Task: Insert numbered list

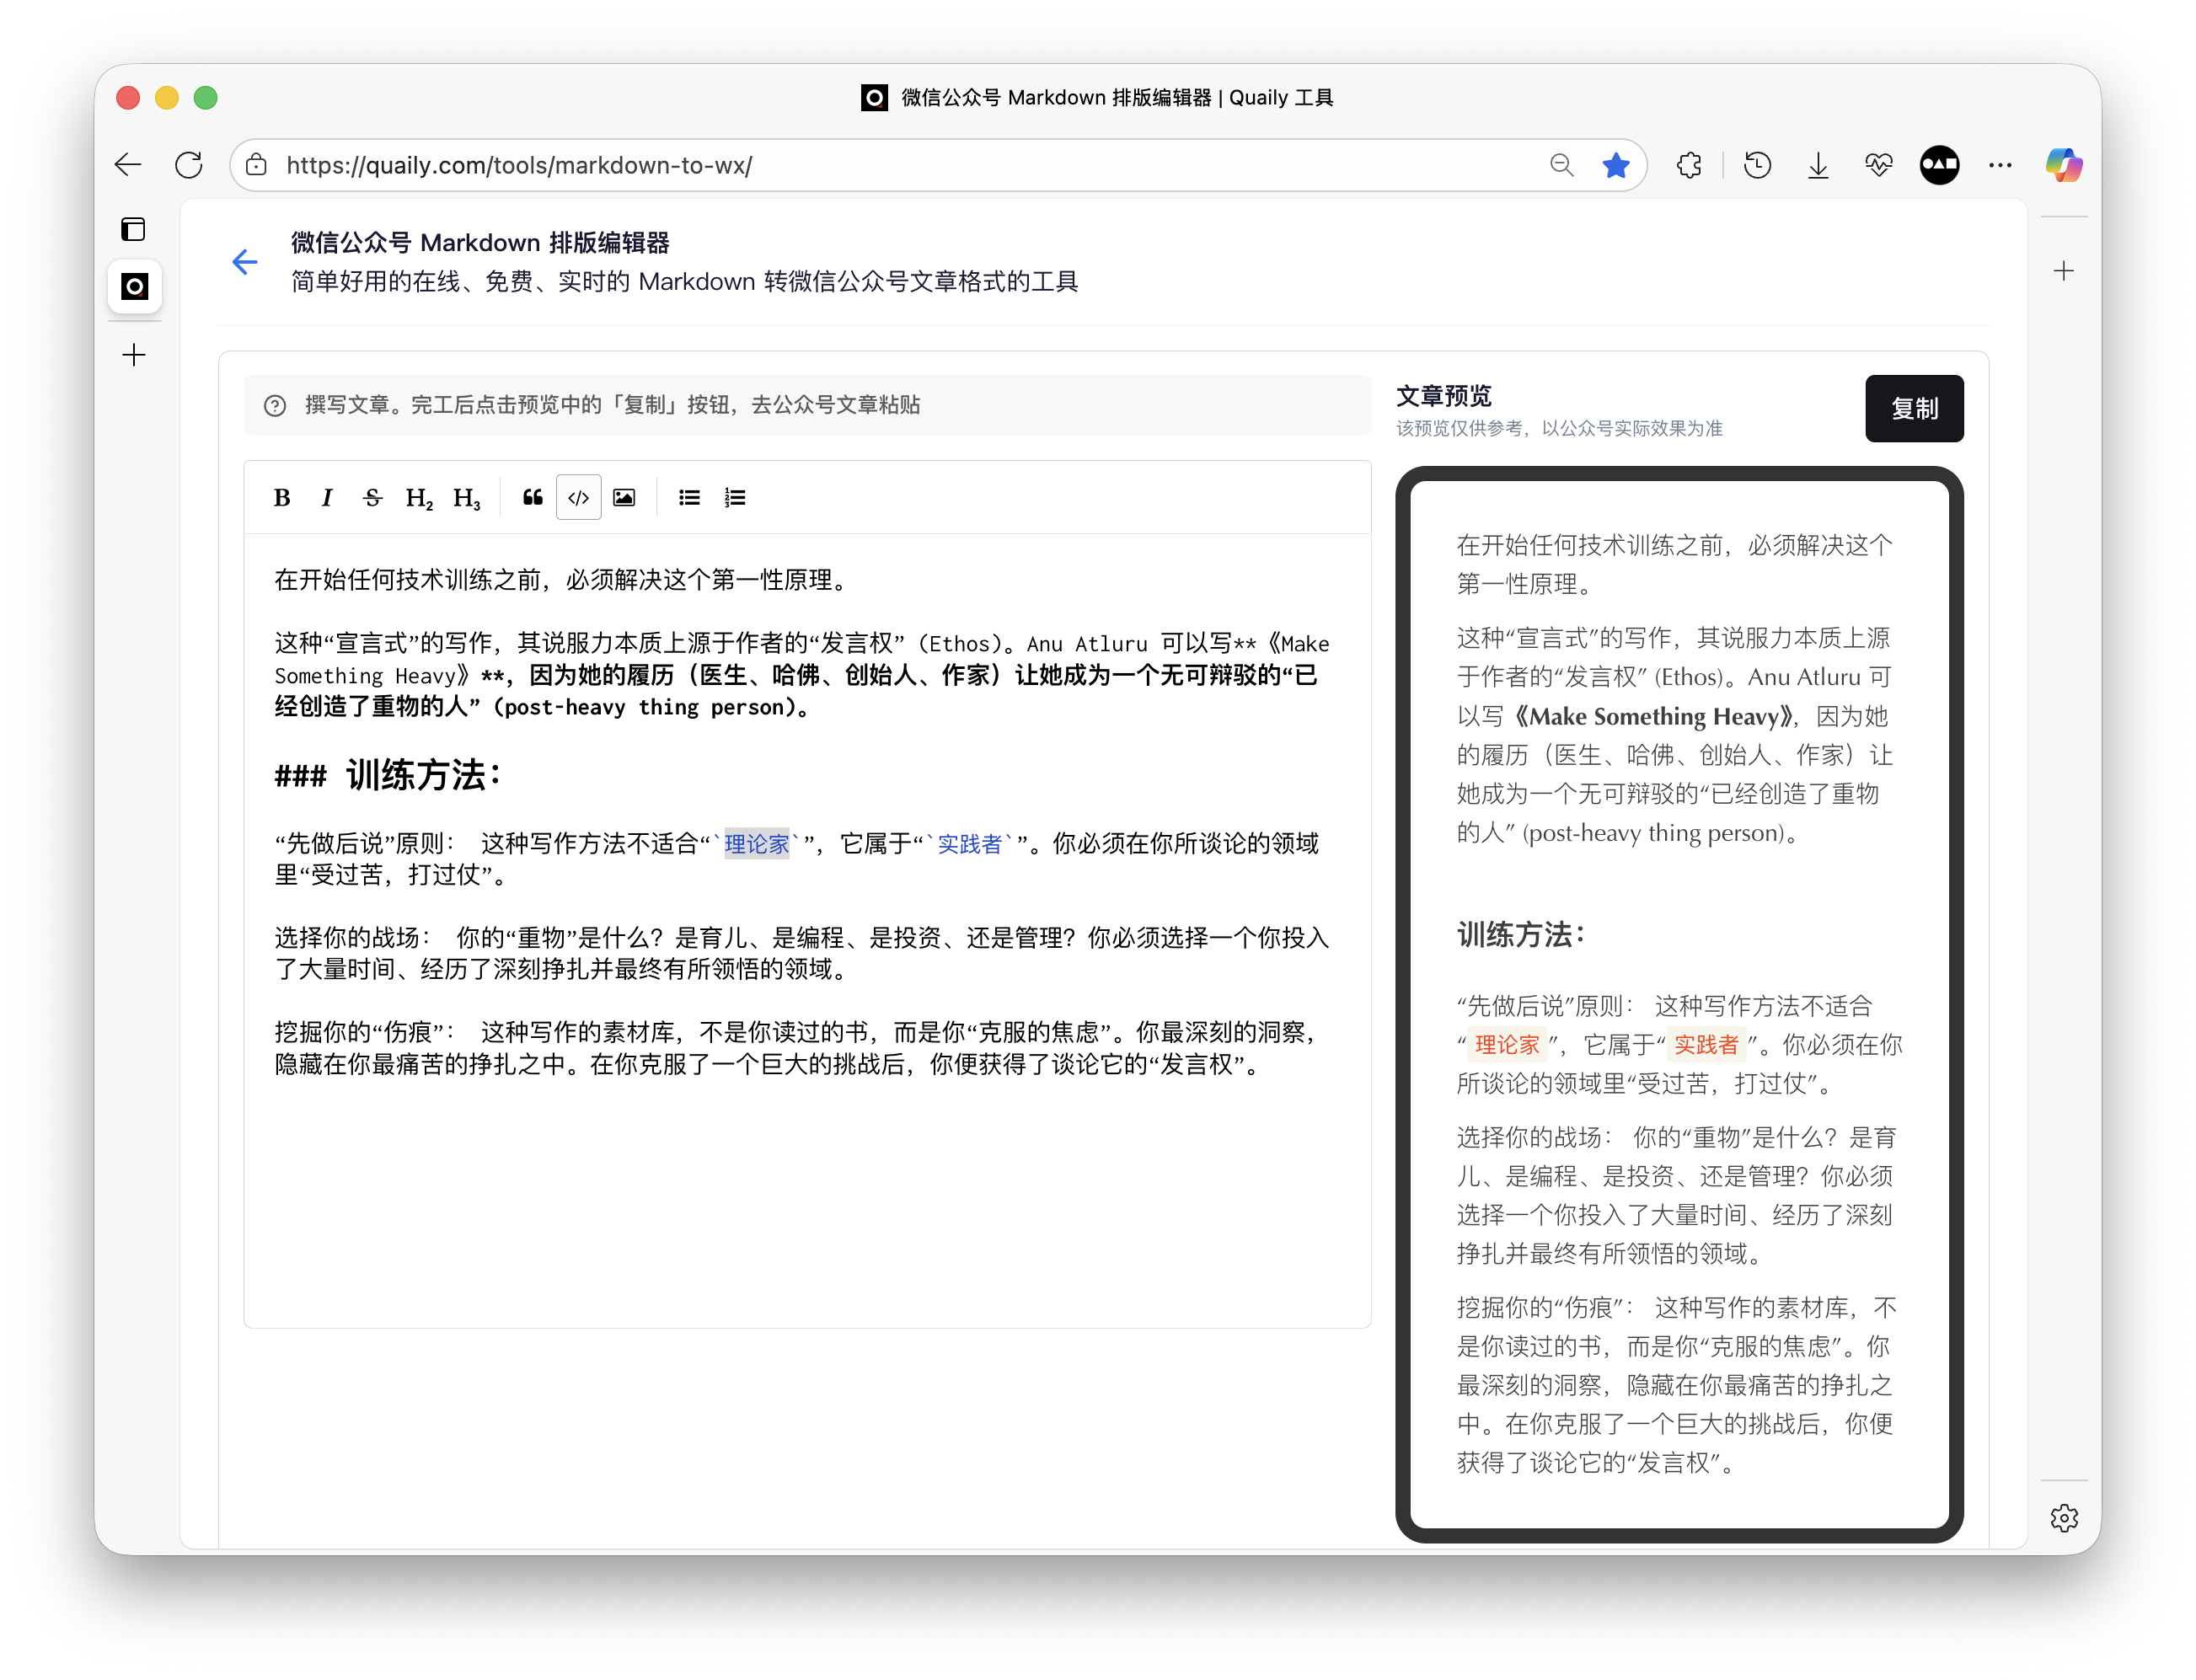Action: coord(735,497)
